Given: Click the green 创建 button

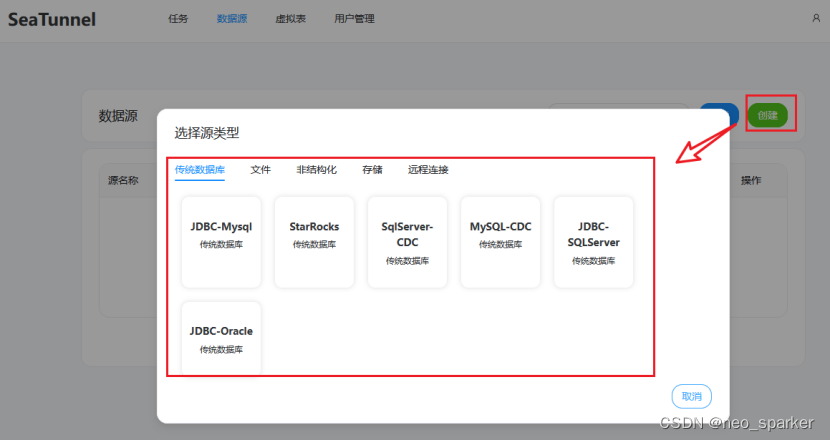Looking at the screenshot, I should tap(768, 115).
